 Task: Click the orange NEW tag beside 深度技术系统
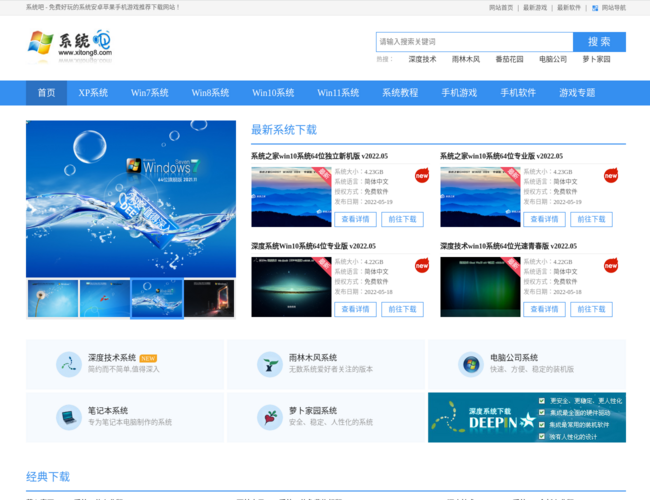[148, 358]
